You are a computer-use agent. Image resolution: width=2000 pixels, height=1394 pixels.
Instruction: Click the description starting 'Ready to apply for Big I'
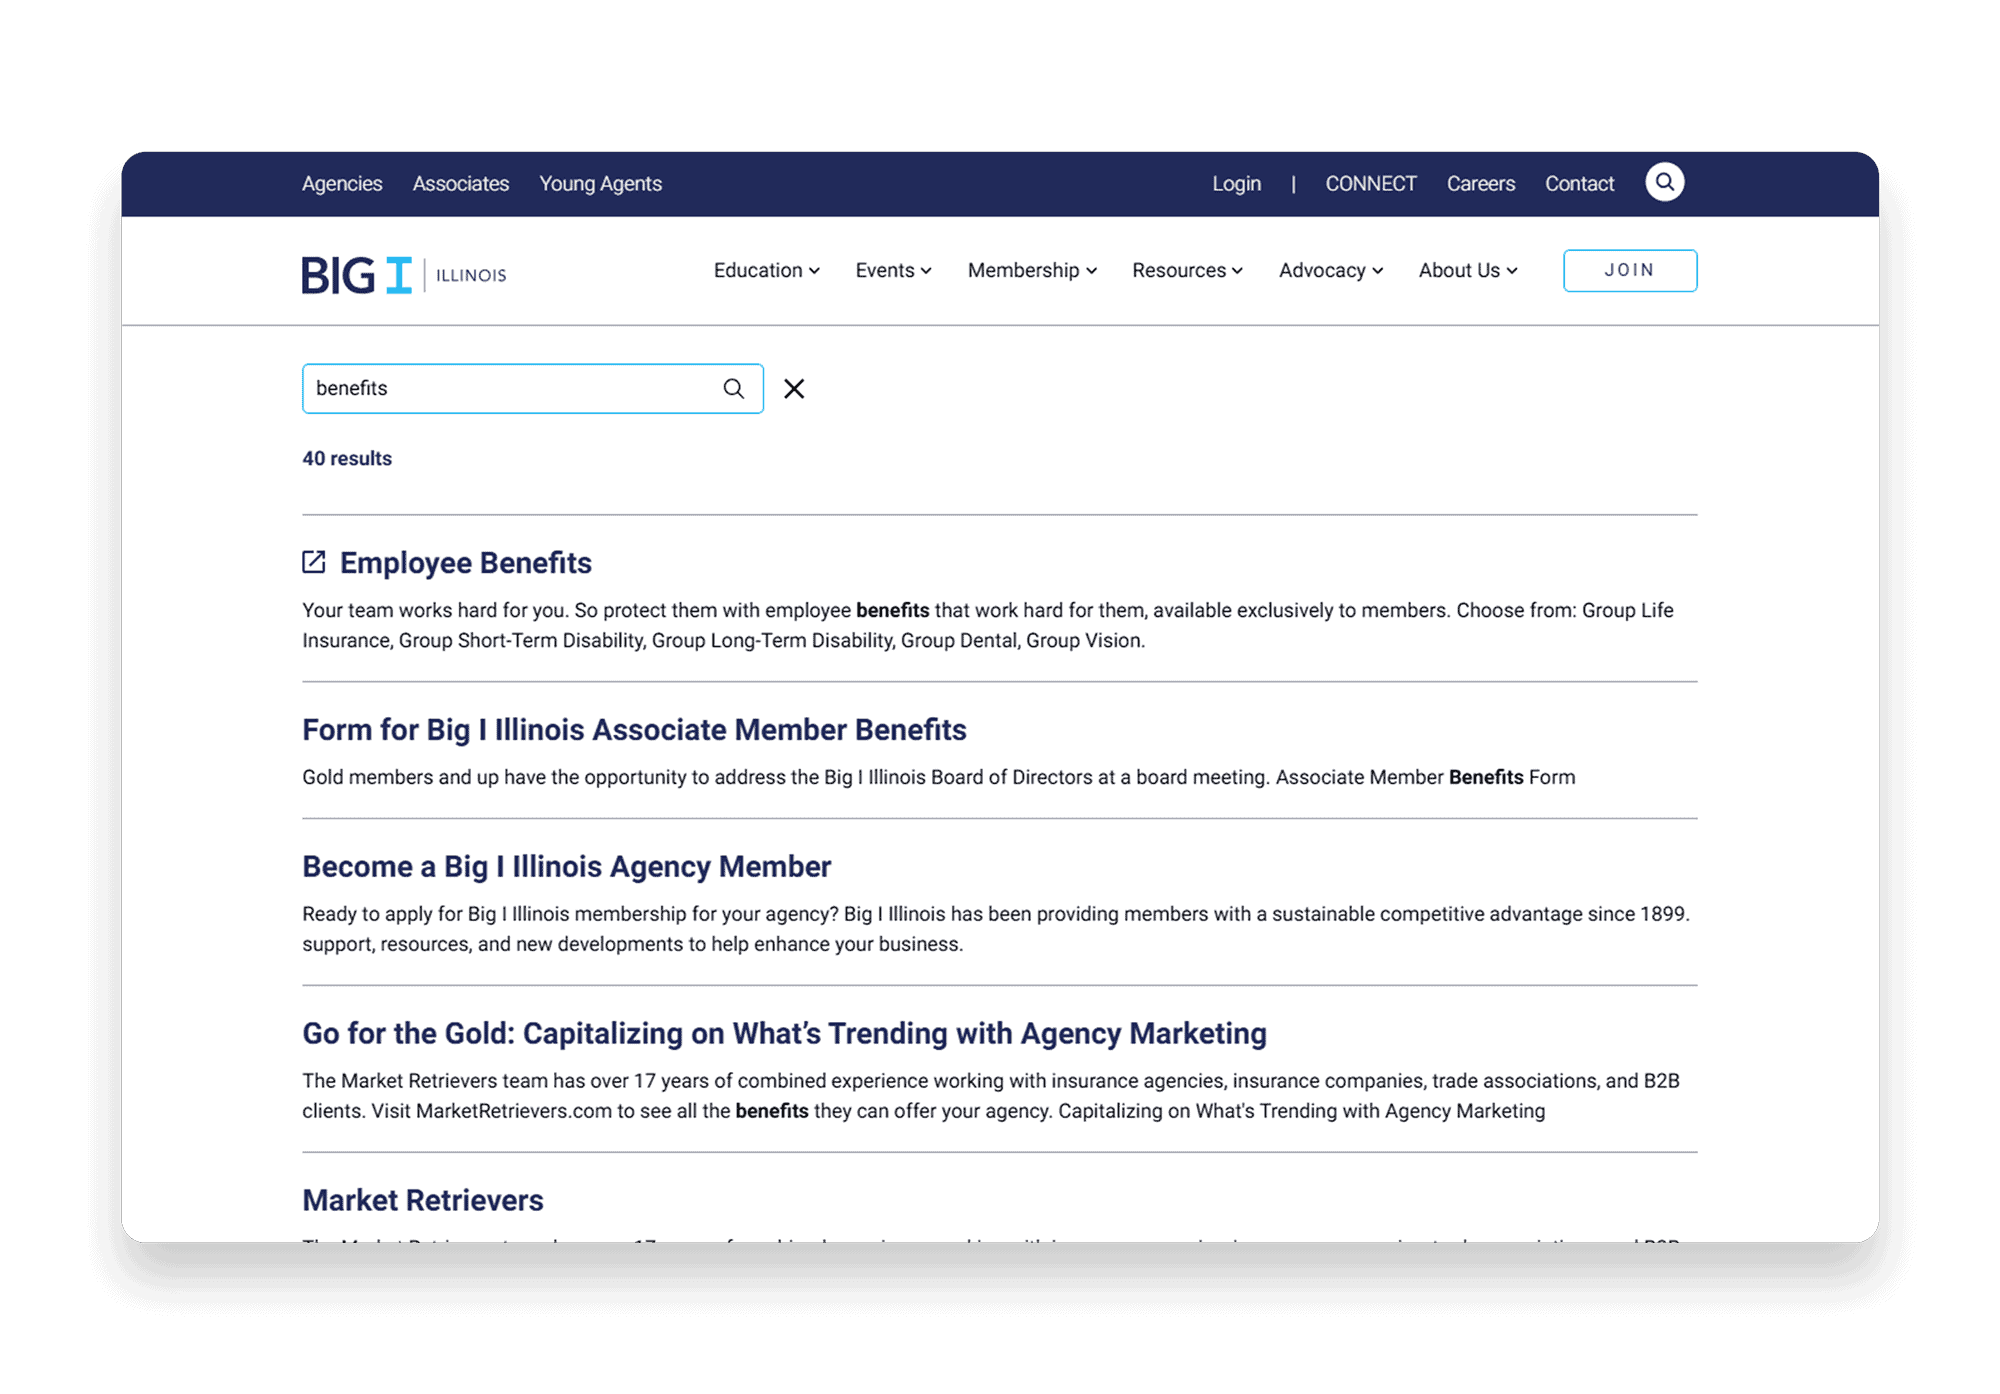[996, 929]
